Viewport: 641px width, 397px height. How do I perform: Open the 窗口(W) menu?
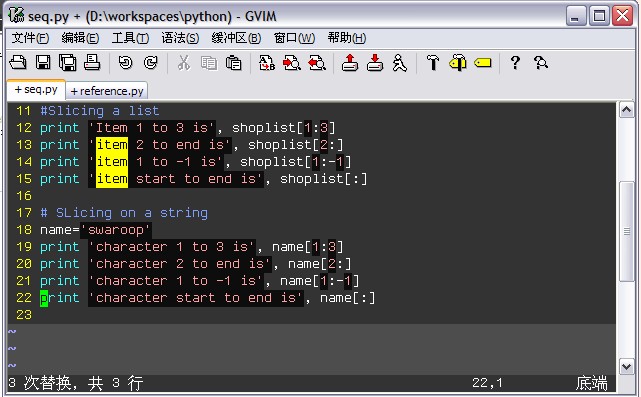point(294,38)
